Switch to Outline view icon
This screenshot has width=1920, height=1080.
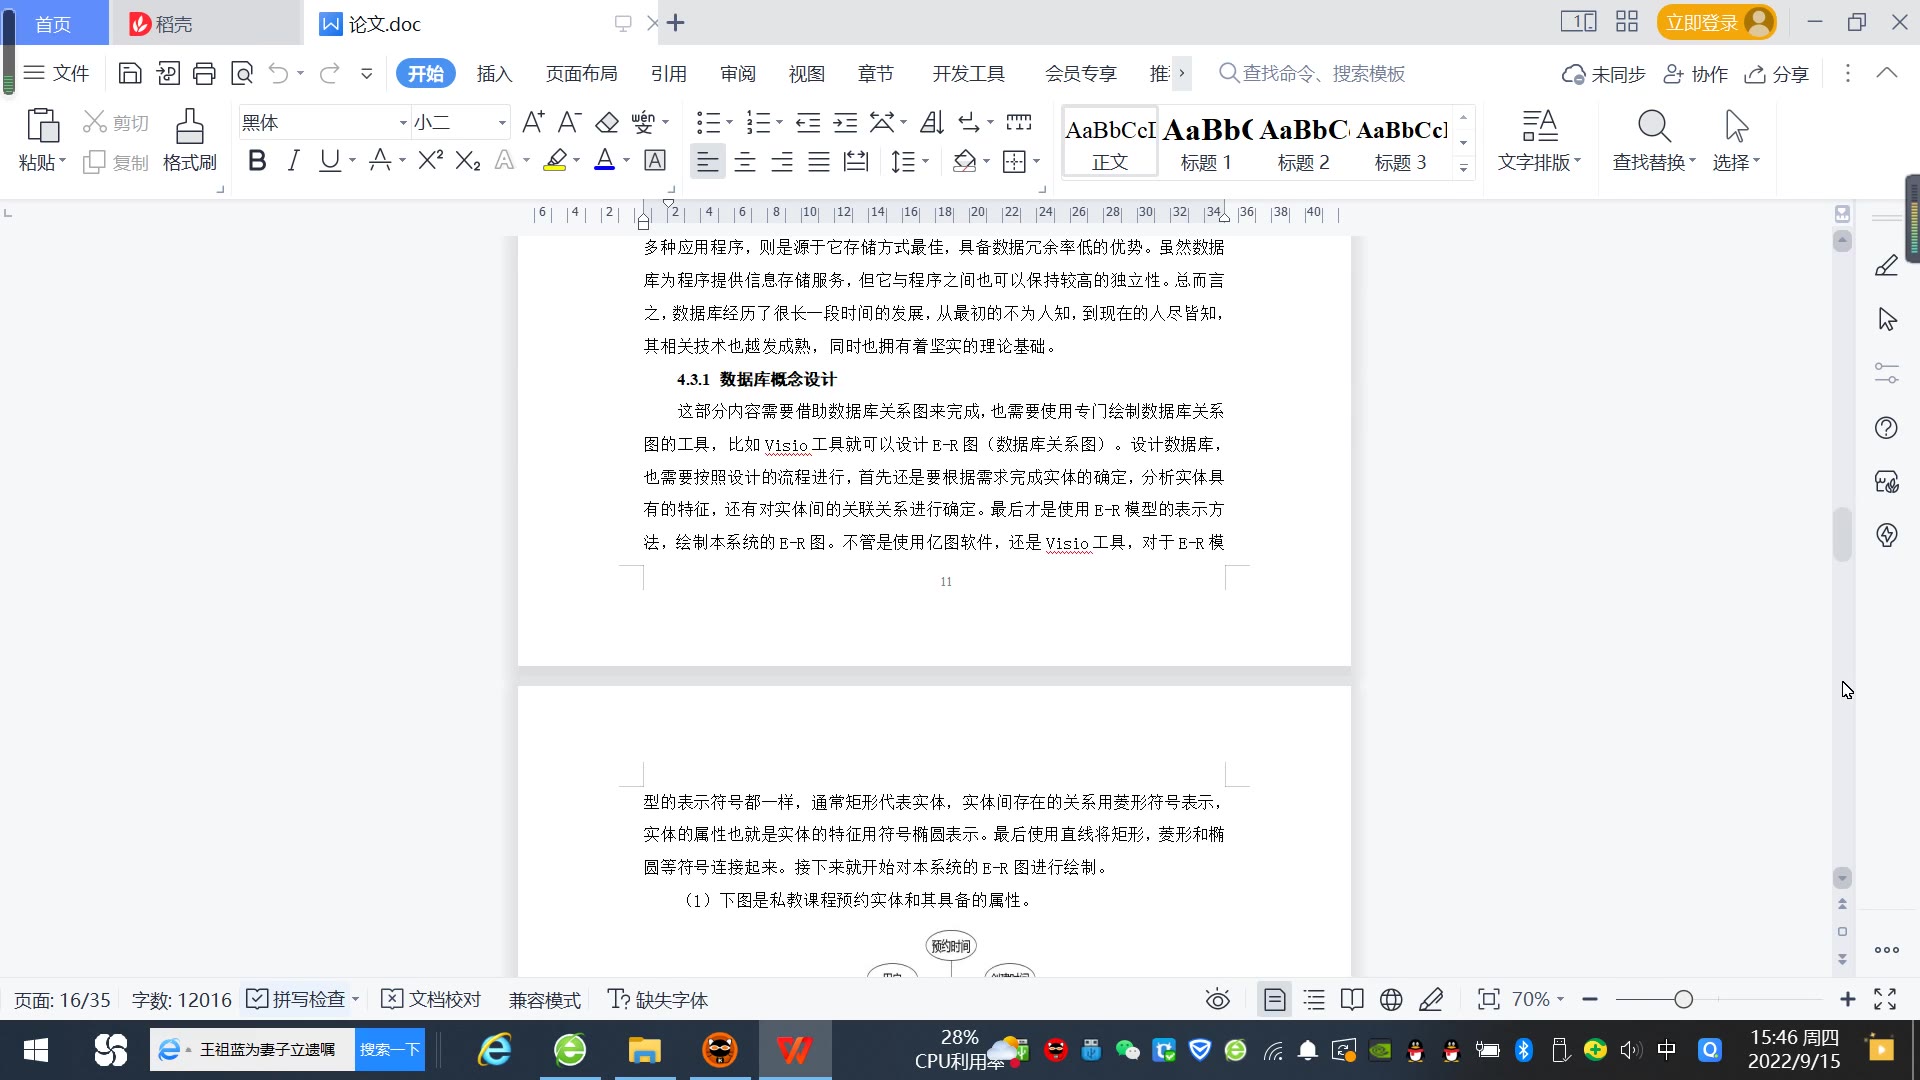(1314, 999)
